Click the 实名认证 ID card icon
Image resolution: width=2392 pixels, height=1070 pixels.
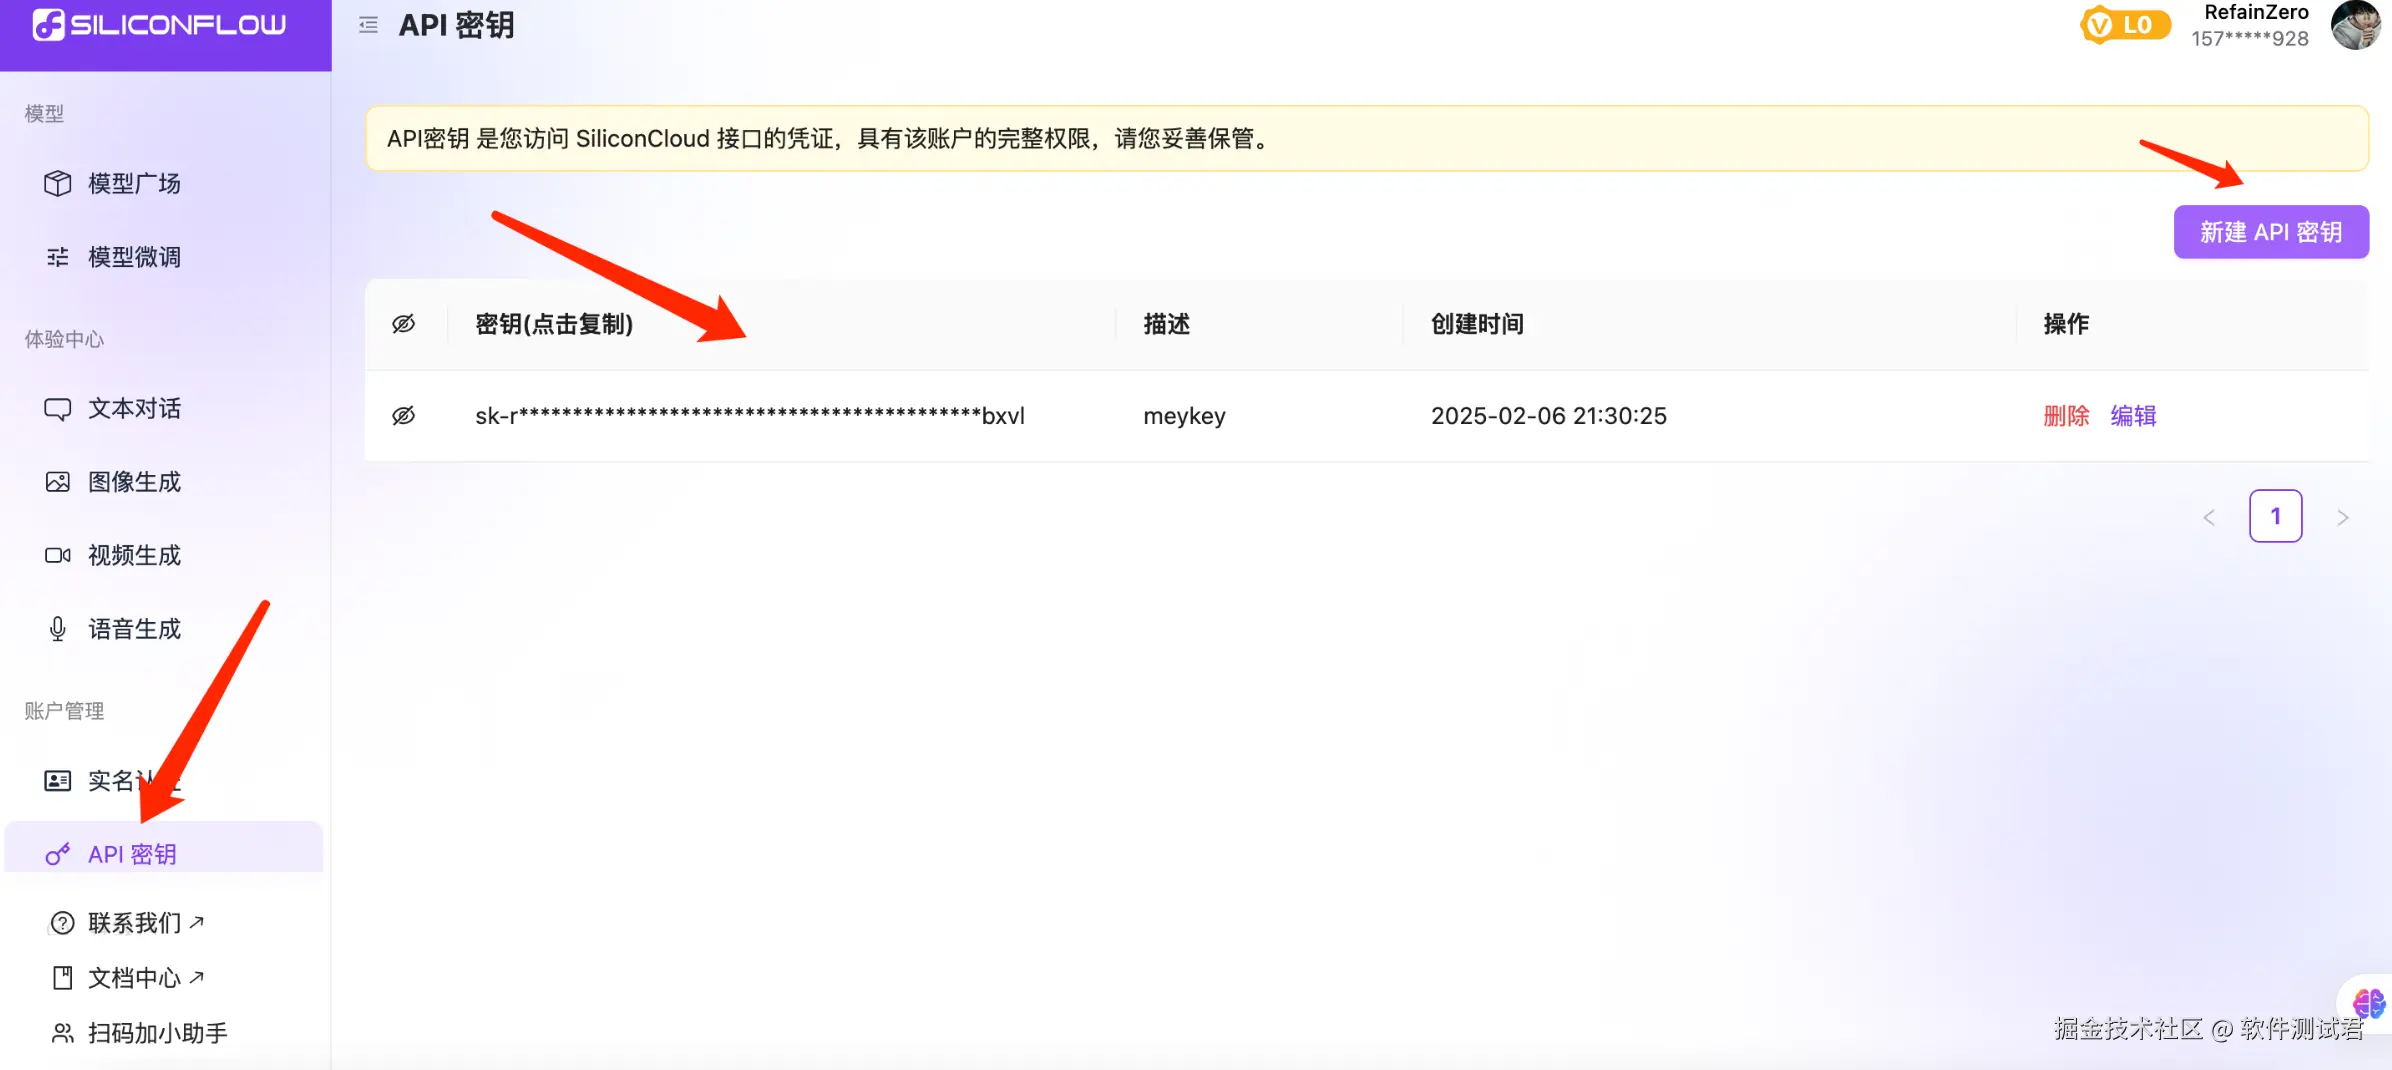pos(58,781)
